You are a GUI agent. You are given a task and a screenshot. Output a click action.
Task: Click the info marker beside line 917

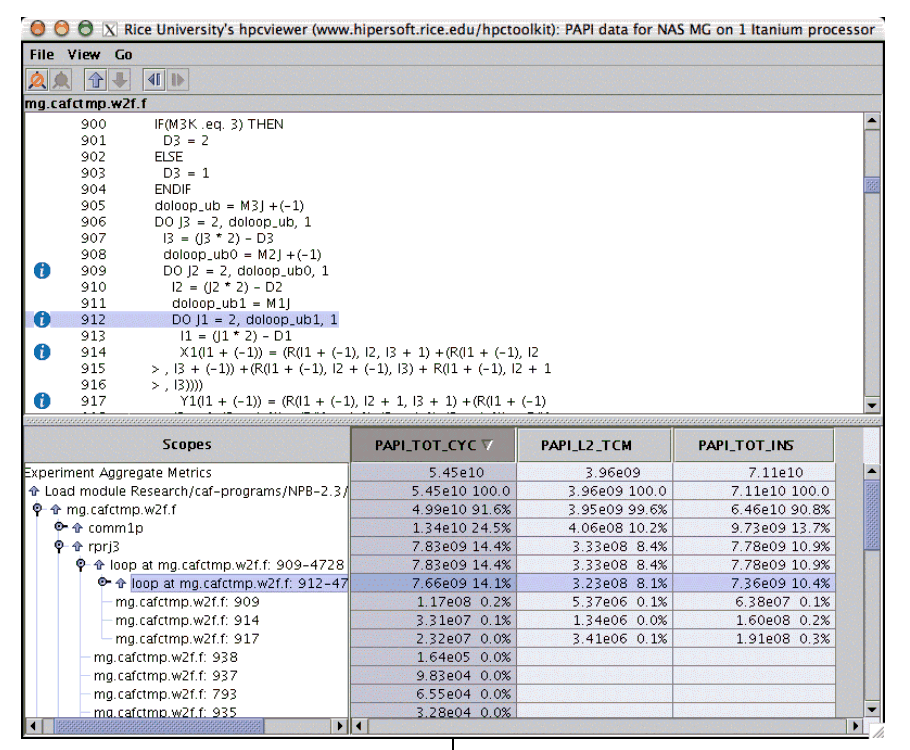point(41,400)
